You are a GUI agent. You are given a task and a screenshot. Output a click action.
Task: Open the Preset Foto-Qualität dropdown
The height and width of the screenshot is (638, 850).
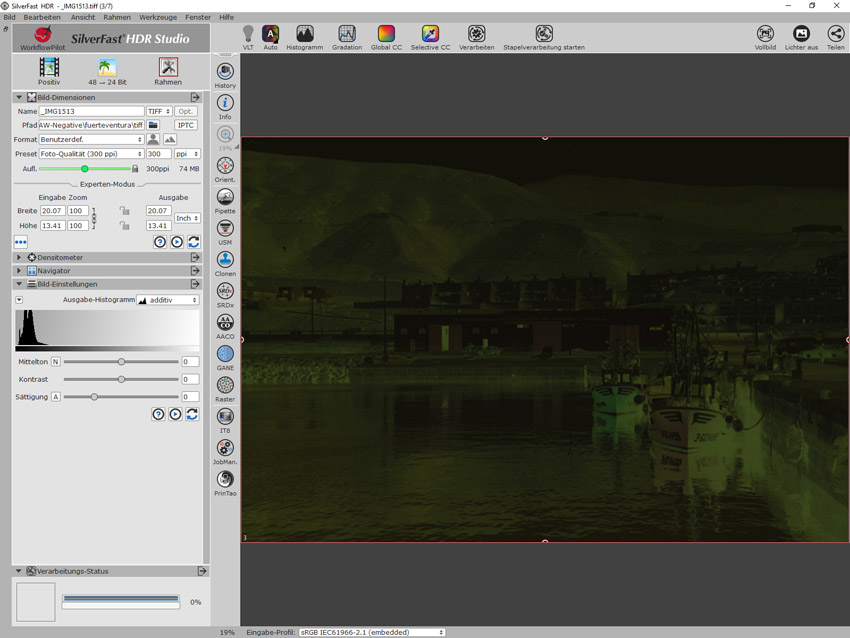coord(92,154)
